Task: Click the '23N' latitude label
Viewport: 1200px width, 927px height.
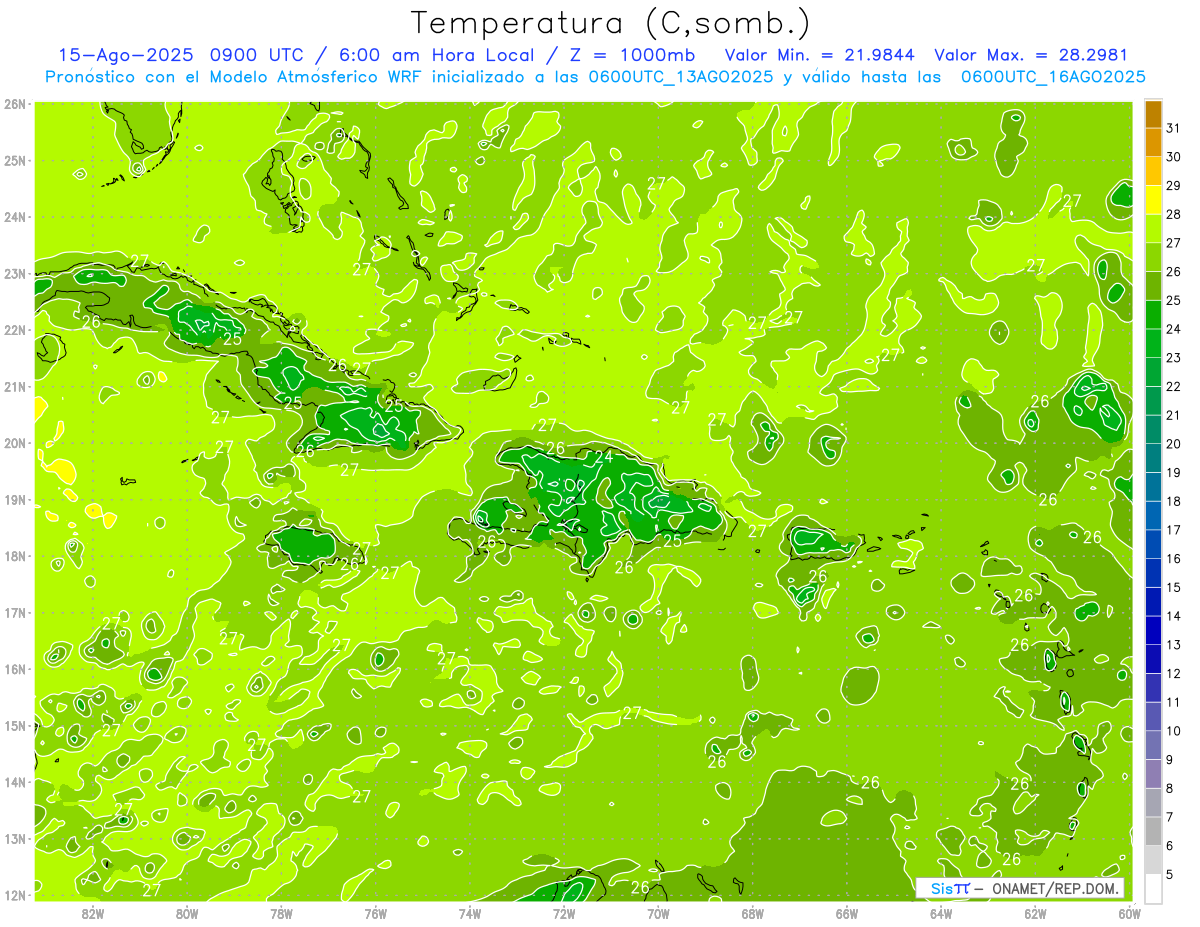Action: pyautogui.click(x=15, y=273)
